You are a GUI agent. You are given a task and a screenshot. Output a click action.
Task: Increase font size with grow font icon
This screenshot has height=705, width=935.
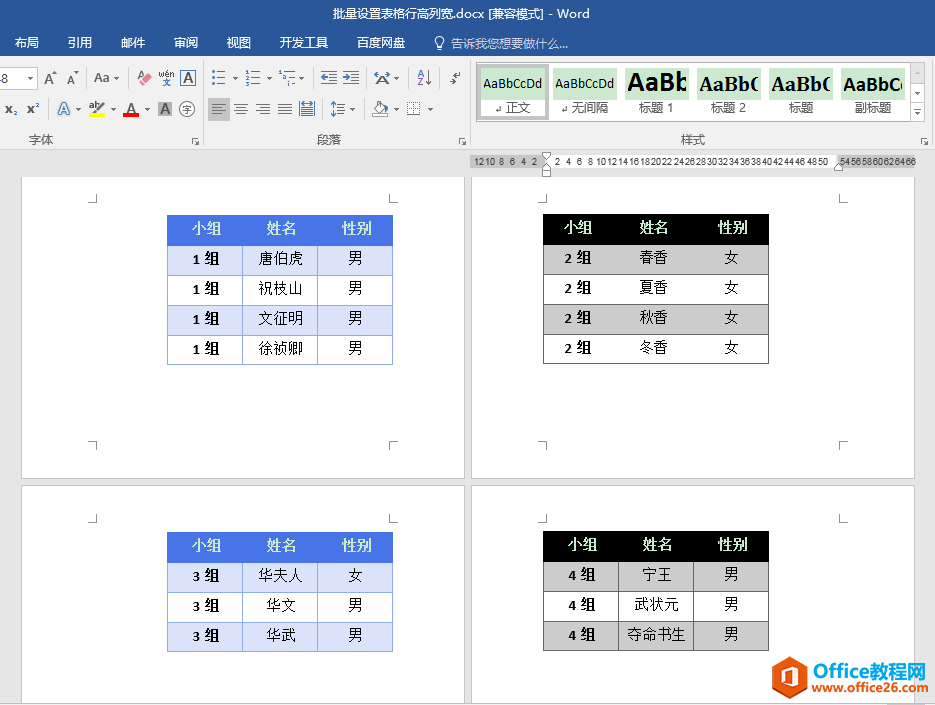pyautogui.click(x=51, y=78)
